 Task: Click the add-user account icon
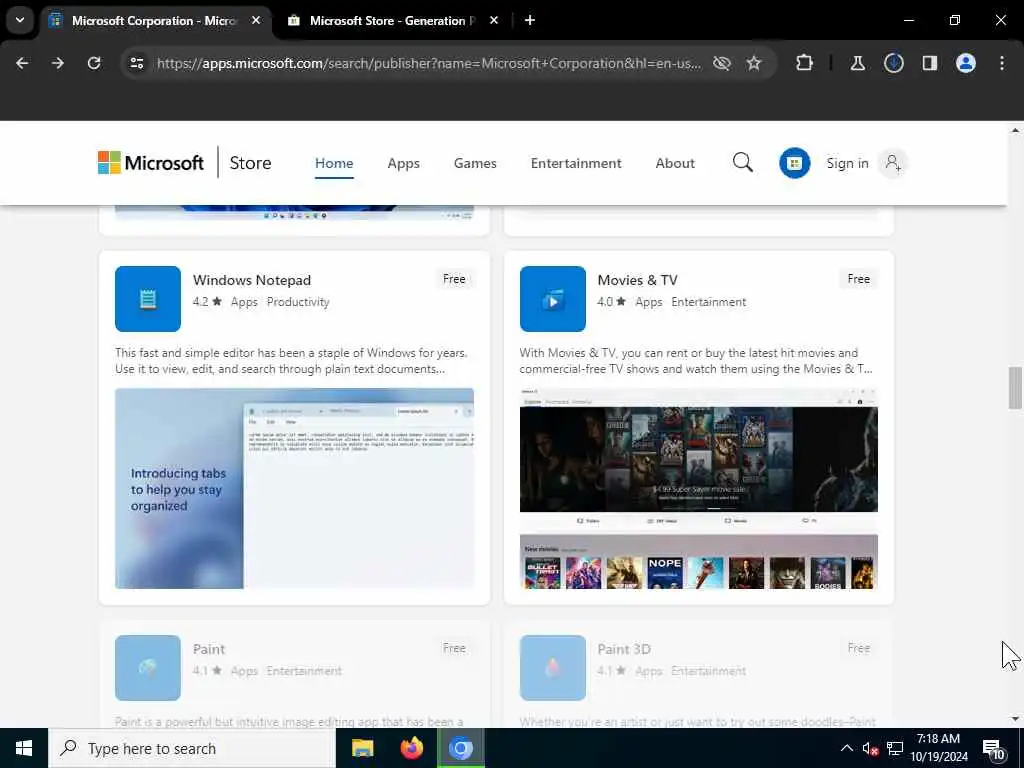[892, 163]
